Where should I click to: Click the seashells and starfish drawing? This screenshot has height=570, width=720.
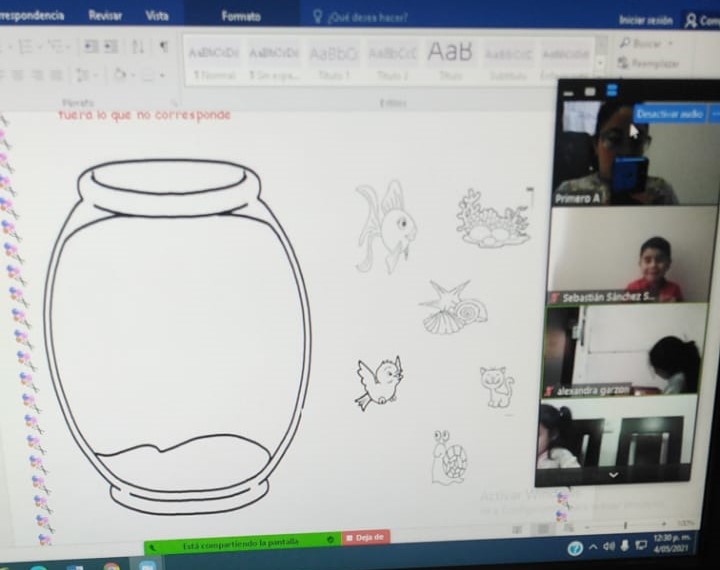(454, 307)
